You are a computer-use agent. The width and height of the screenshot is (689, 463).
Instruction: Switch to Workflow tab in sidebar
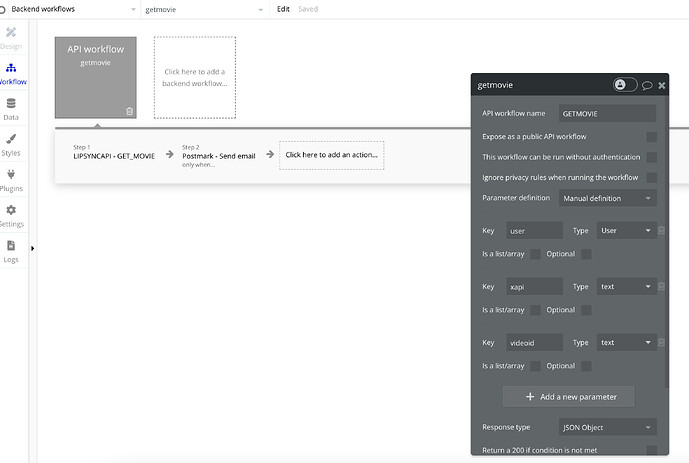13,74
